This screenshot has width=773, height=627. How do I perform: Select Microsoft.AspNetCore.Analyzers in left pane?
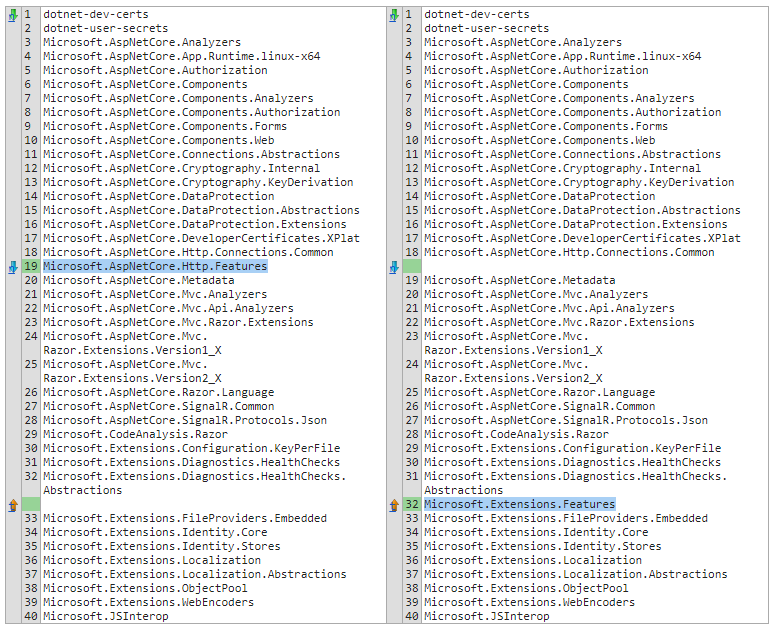(142, 42)
